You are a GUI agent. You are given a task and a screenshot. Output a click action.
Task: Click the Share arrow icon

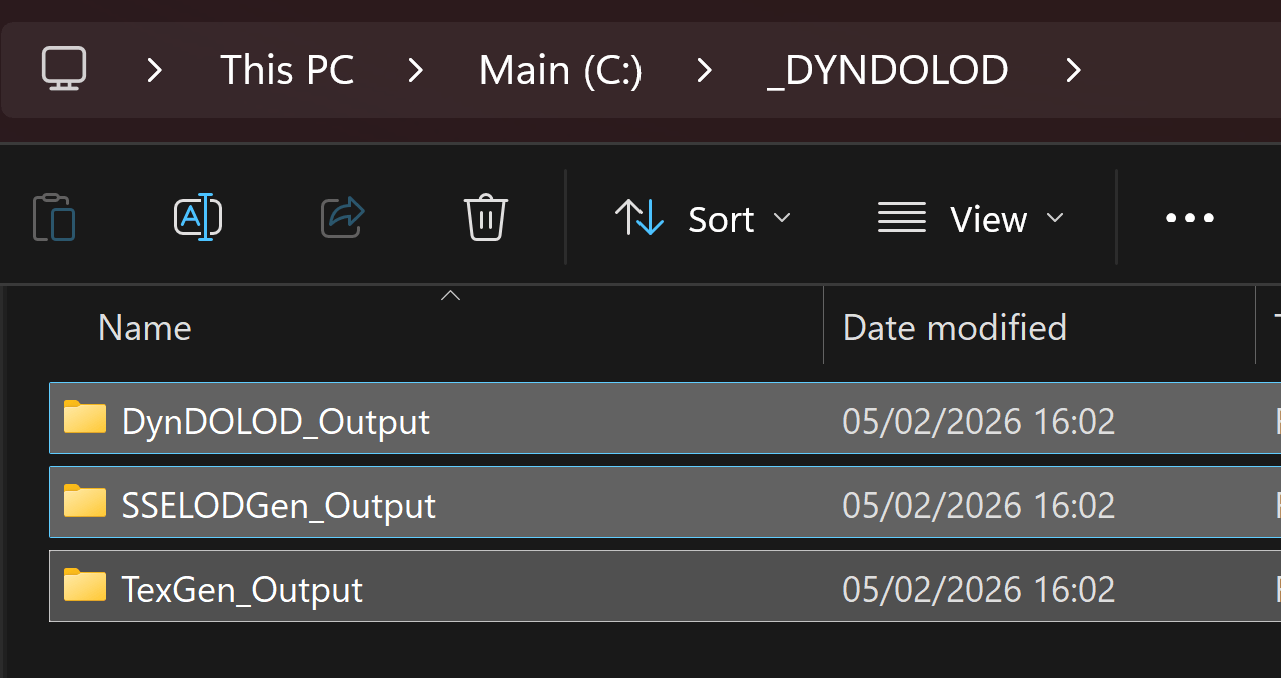click(343, 218)
